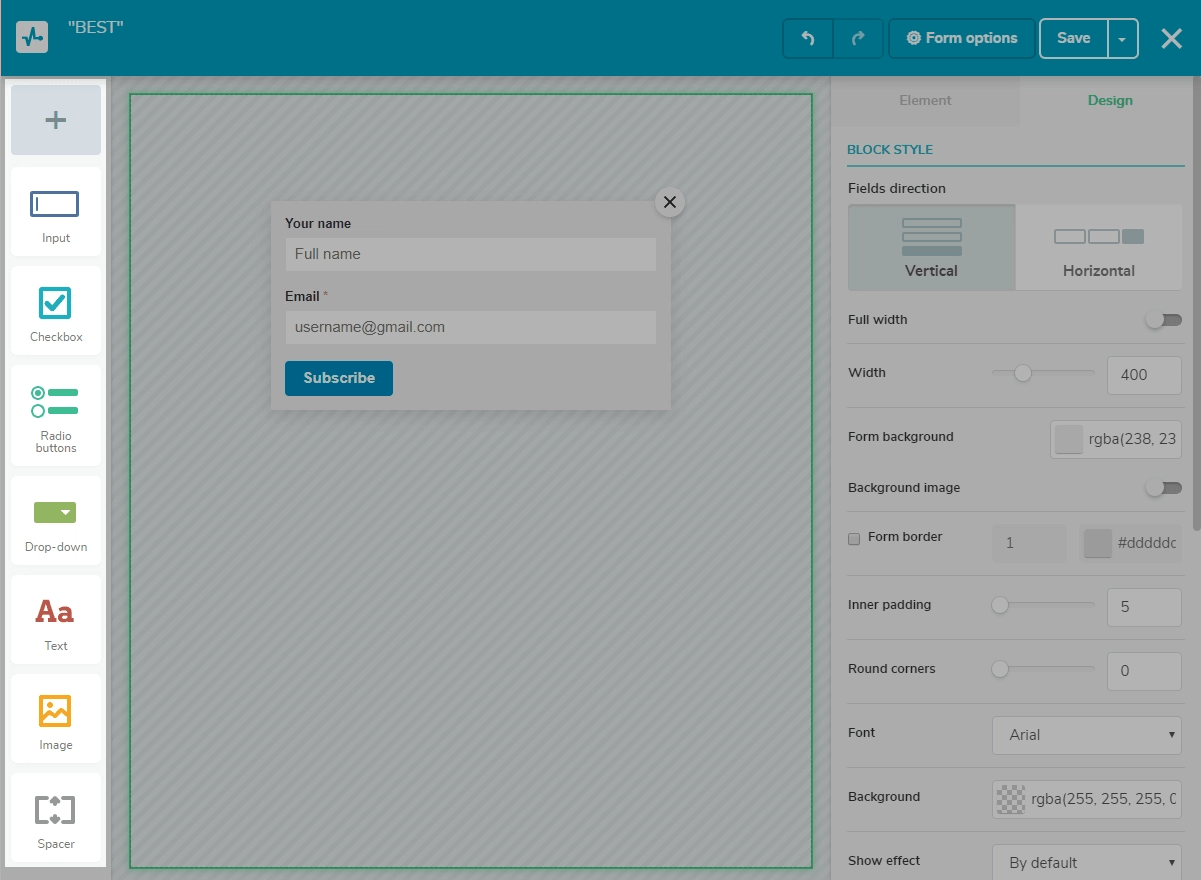Click the Round corners value field
Screen dimensions: 1201x880
click(1144, 671)
